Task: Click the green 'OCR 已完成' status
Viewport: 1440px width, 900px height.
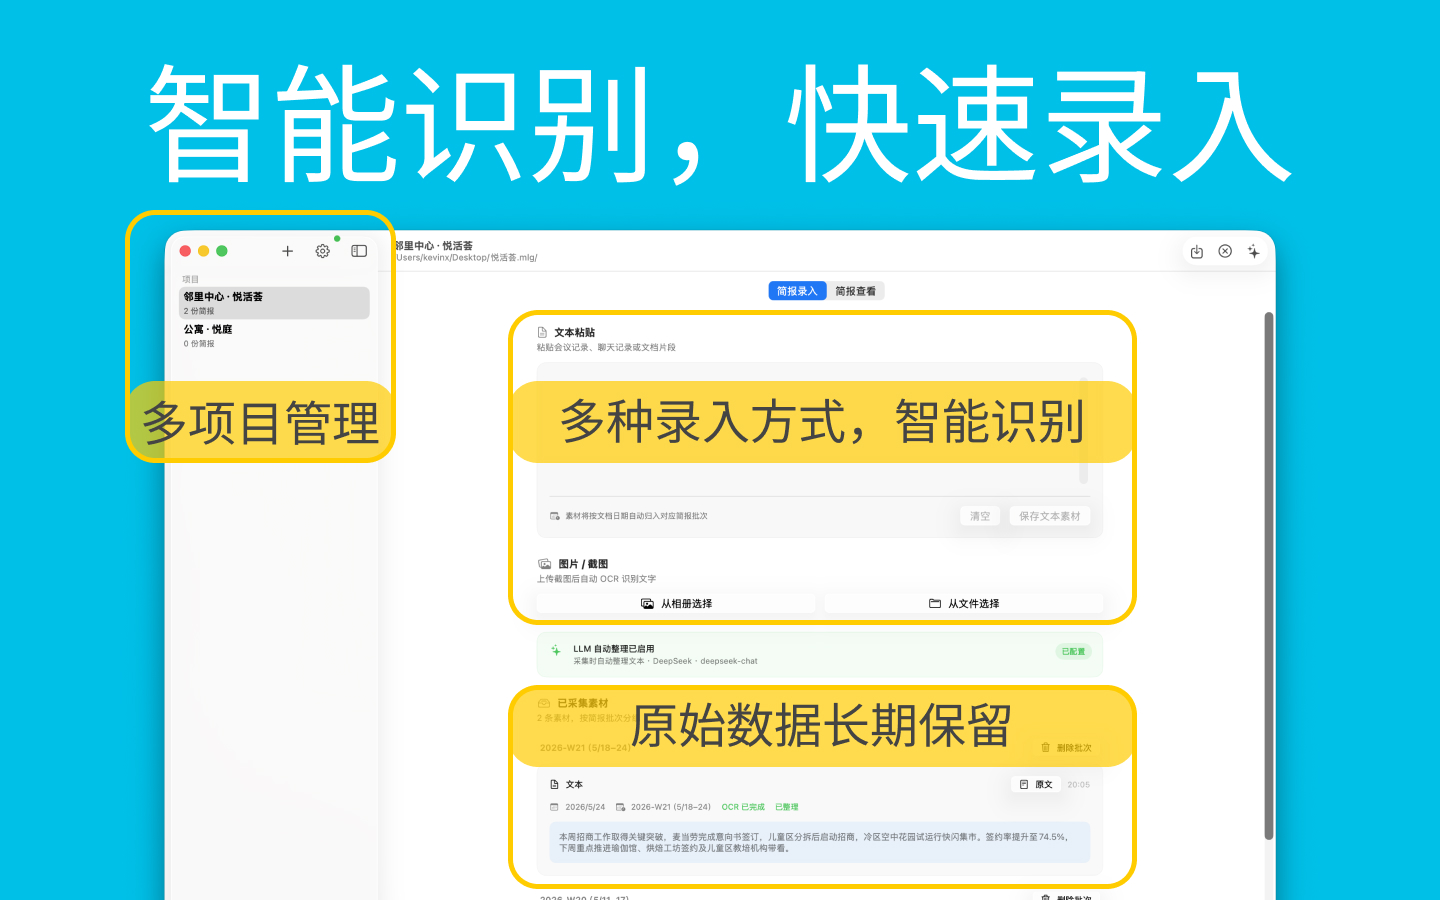Action: point(743,807)
